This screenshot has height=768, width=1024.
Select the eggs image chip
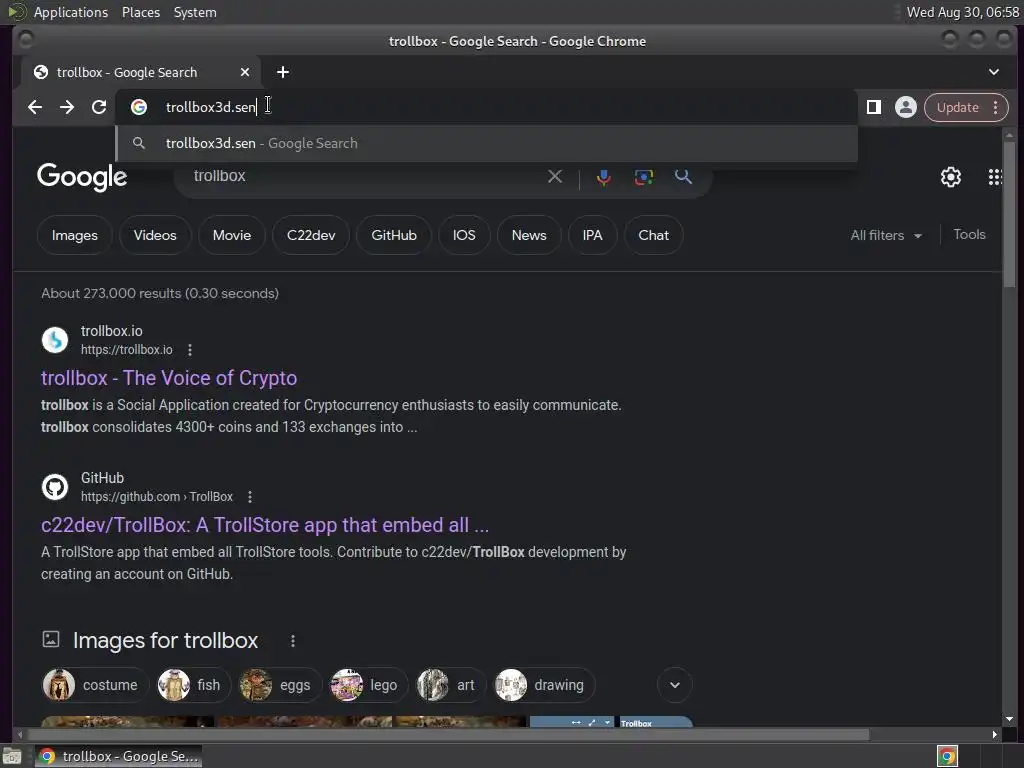[x=281, y=685]
